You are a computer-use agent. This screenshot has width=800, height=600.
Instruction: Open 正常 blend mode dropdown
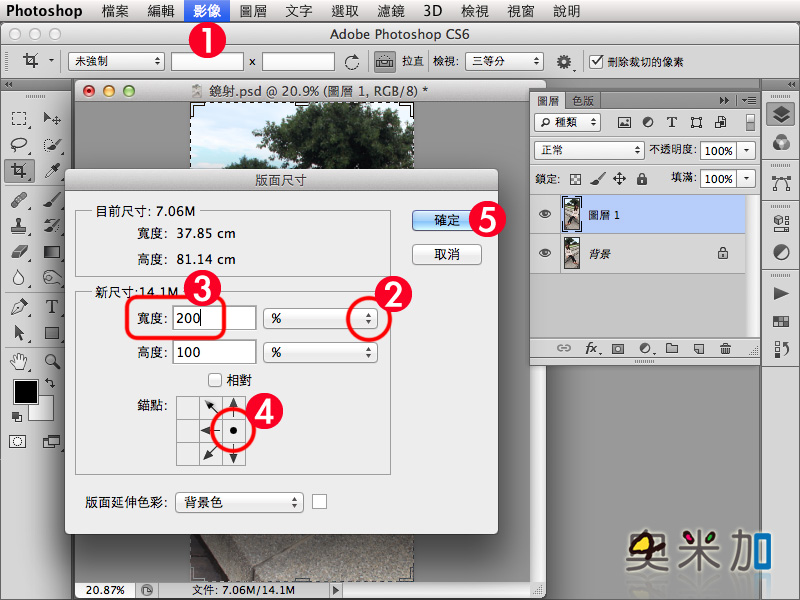(589, 150)
